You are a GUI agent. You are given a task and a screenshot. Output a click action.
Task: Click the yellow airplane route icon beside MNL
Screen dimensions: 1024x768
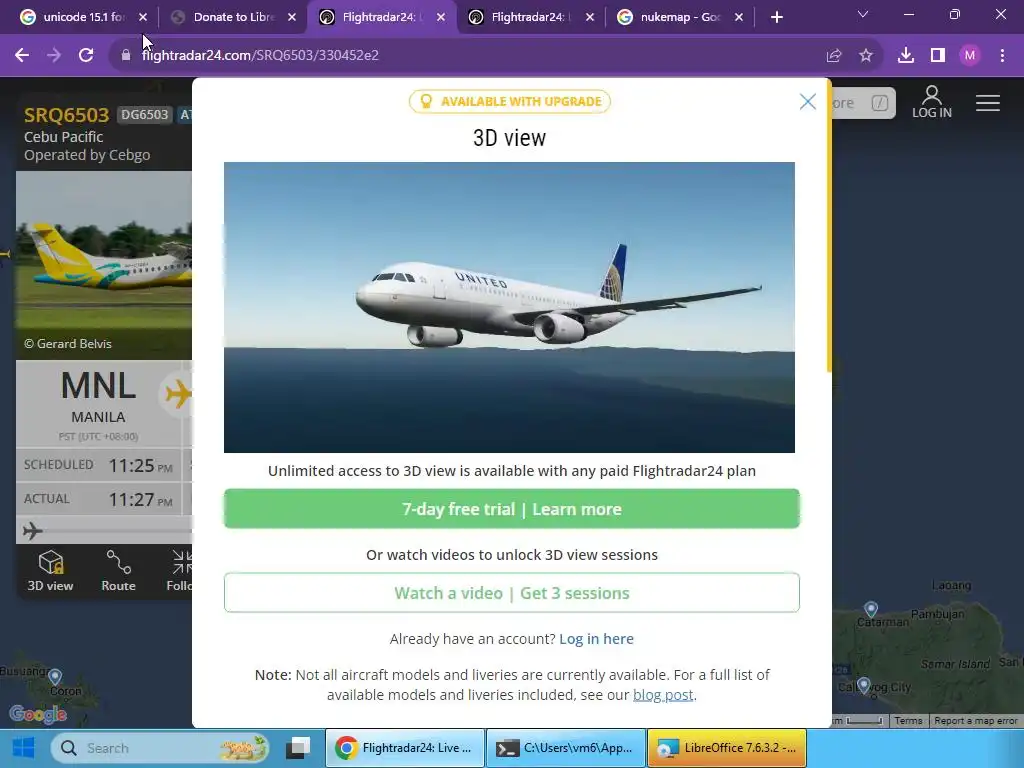[177, 394]
